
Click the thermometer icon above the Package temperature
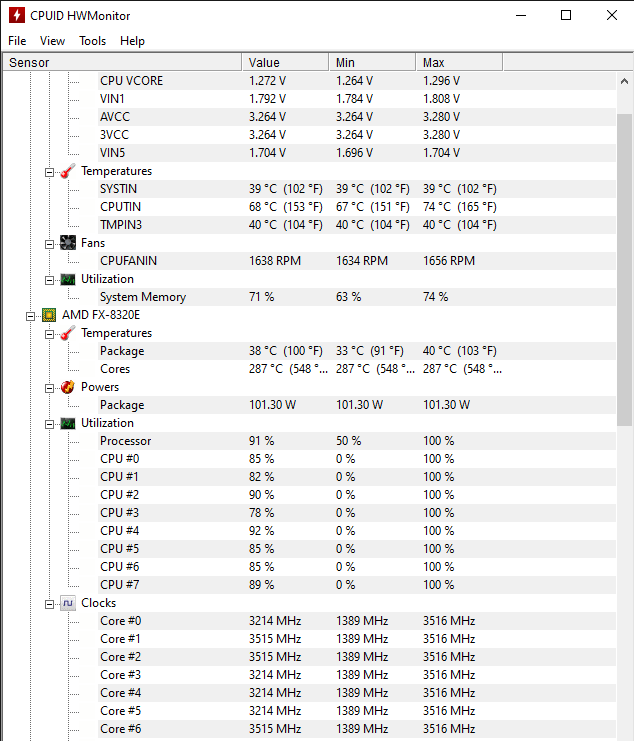[68, 333]
